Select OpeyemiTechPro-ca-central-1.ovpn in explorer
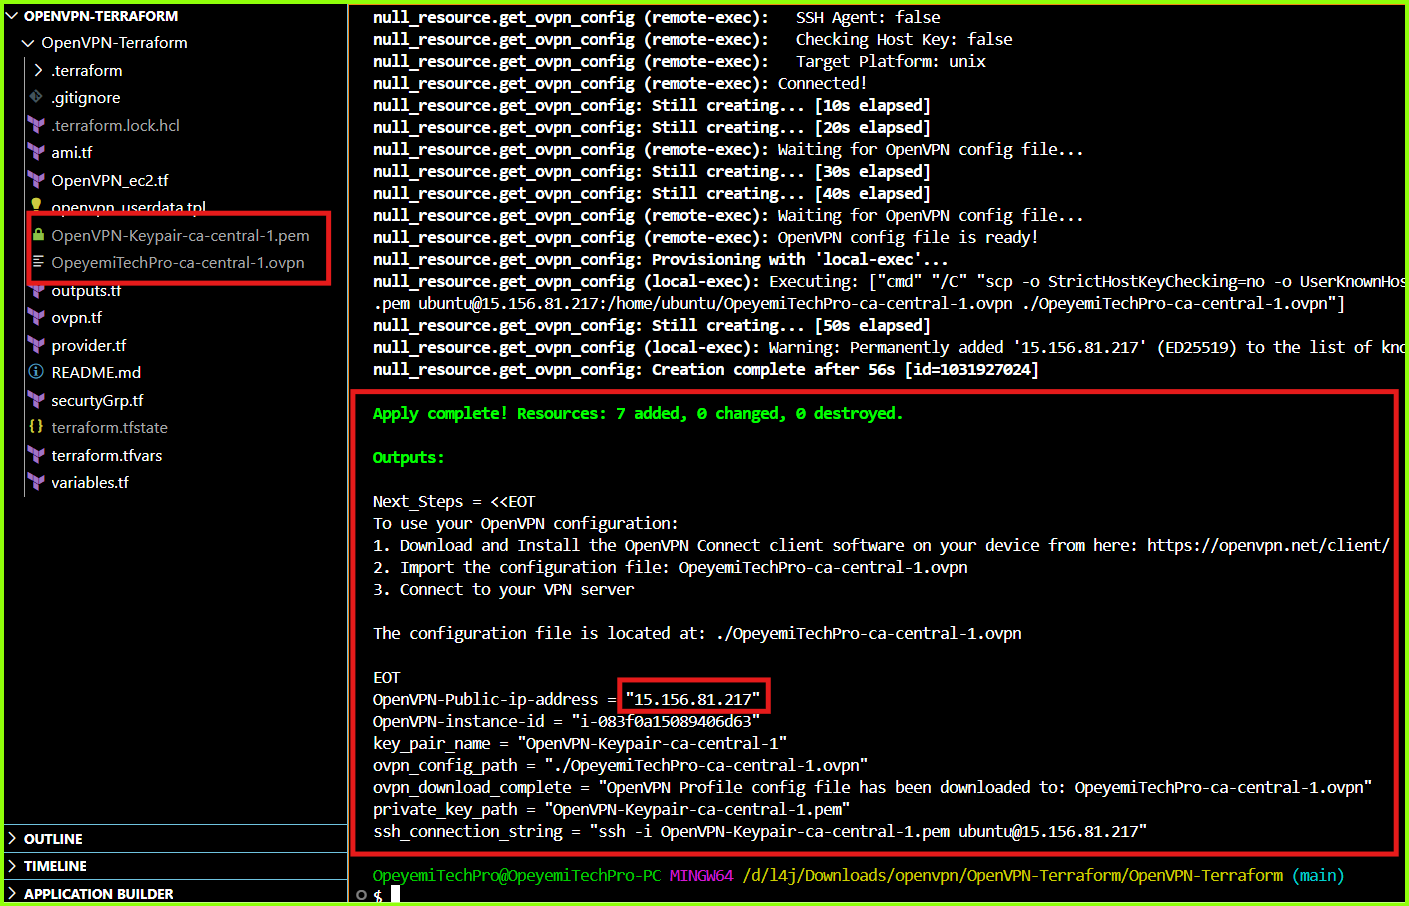This screenshot has width=1409, height=906. 178,263
